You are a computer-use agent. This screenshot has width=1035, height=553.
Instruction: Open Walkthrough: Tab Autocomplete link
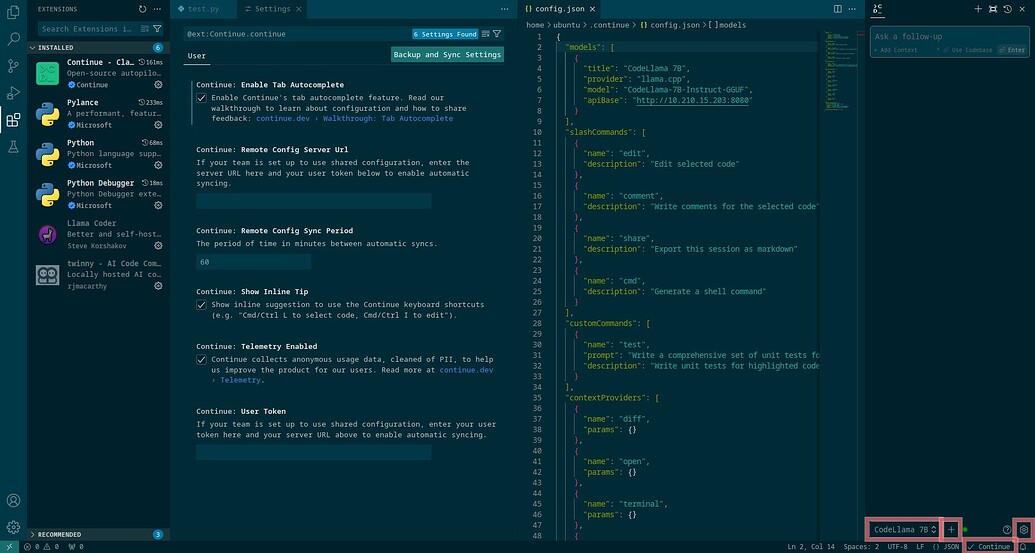click(x=387, y=119)
